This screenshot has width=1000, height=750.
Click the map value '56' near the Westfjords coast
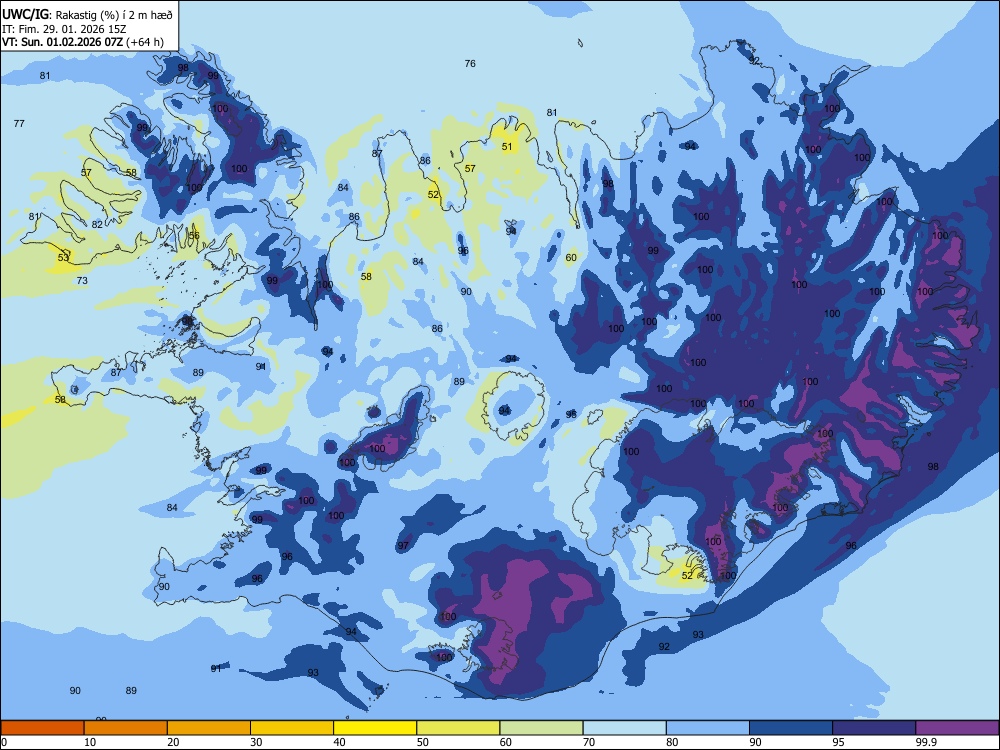[x=194, y=235]
